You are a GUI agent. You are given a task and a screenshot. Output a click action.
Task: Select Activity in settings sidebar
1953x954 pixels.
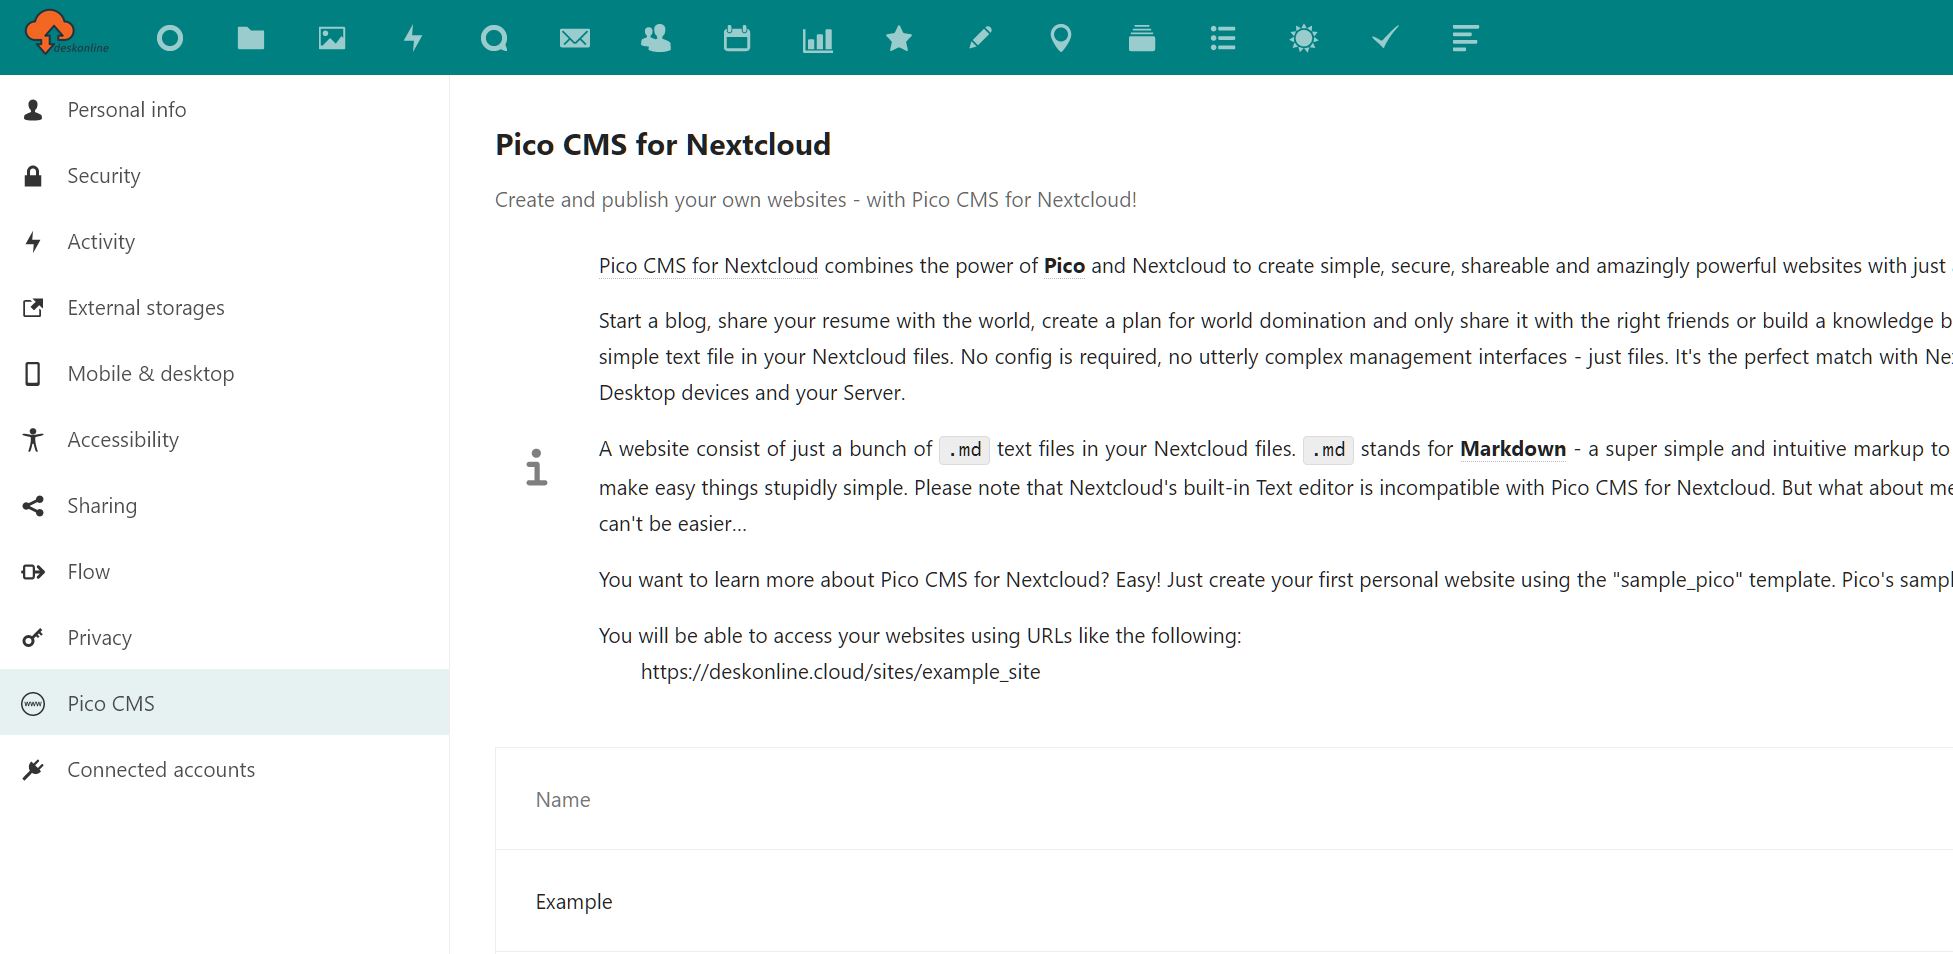coord(225,242)
